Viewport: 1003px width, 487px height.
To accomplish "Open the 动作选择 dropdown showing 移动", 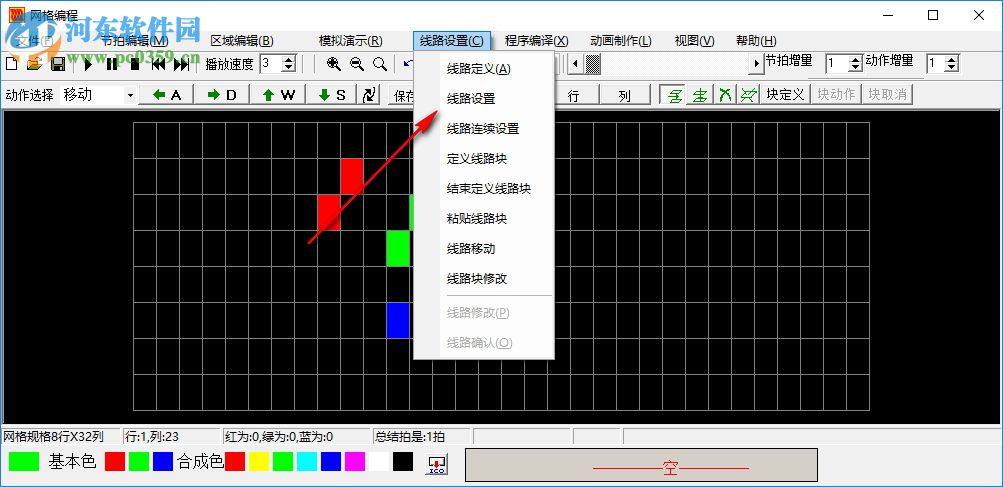I will click(130, 95).
